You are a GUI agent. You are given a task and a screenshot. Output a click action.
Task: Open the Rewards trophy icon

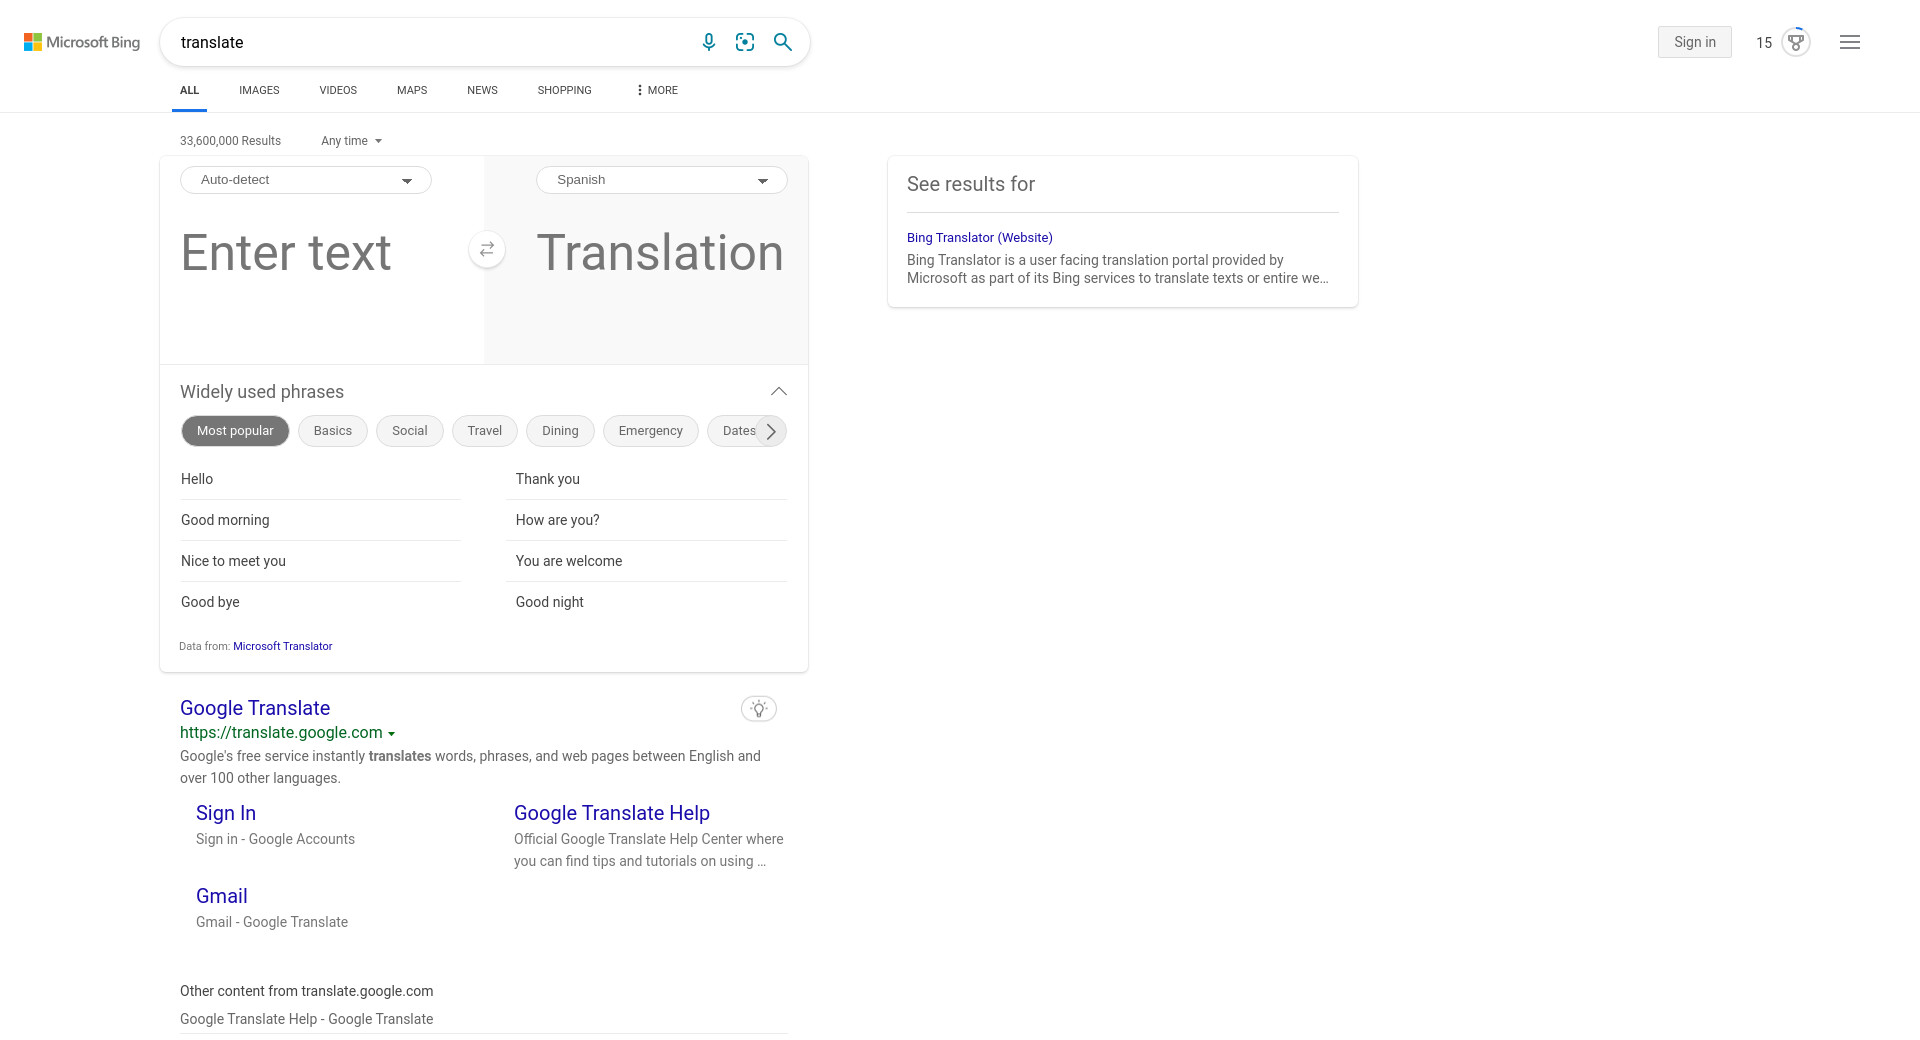coord(1796,42)
